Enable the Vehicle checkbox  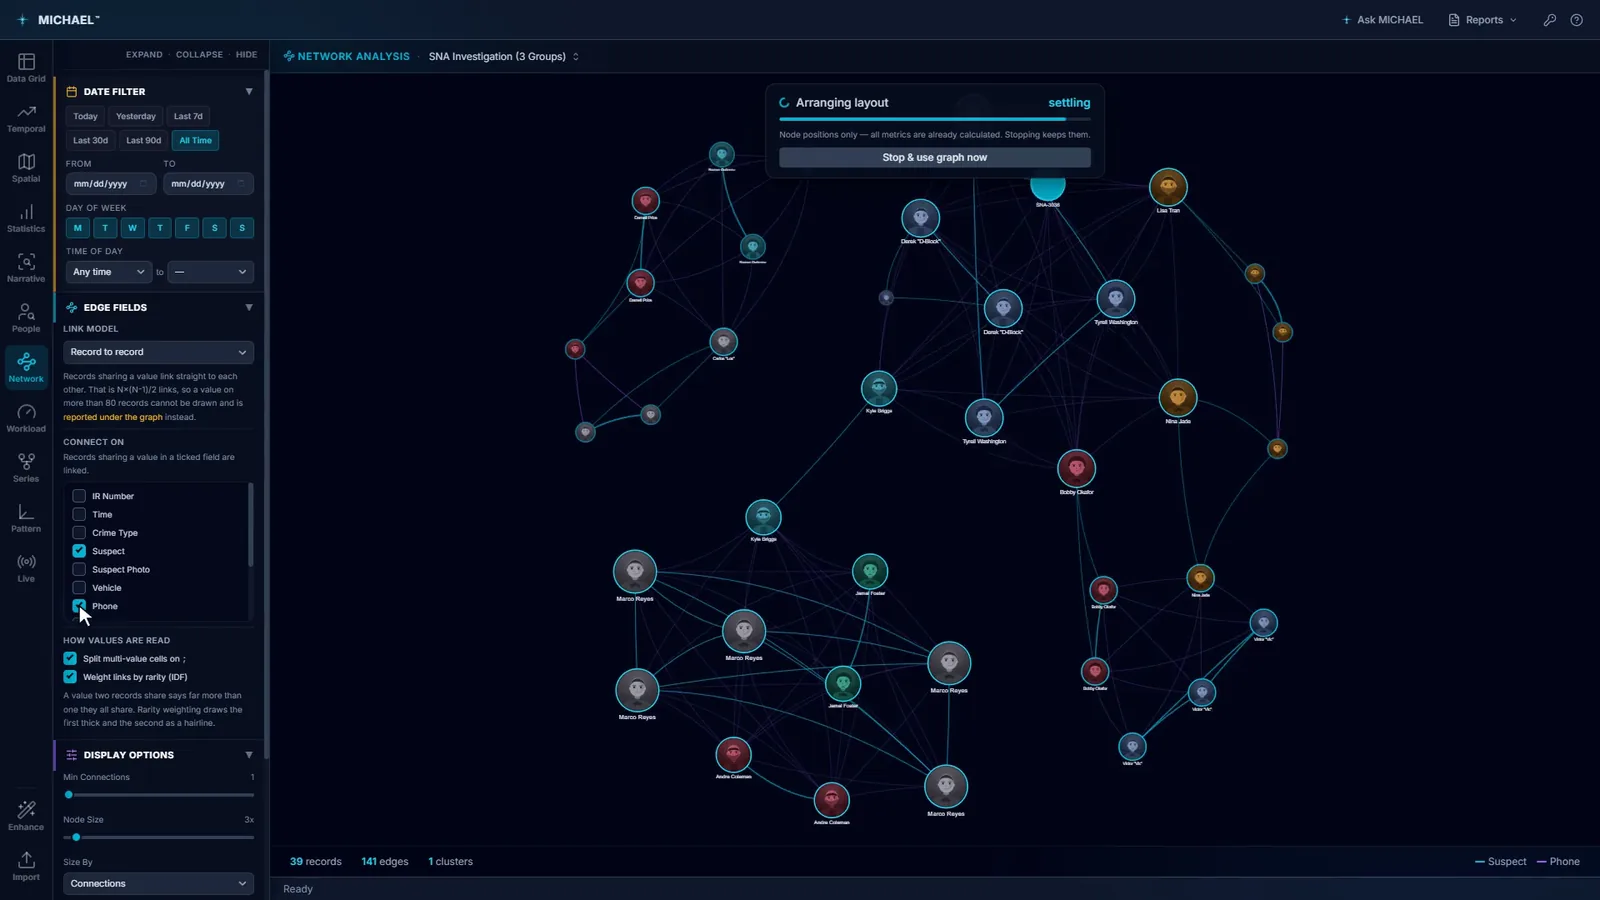pyautogui.click(x=79, y=588)
